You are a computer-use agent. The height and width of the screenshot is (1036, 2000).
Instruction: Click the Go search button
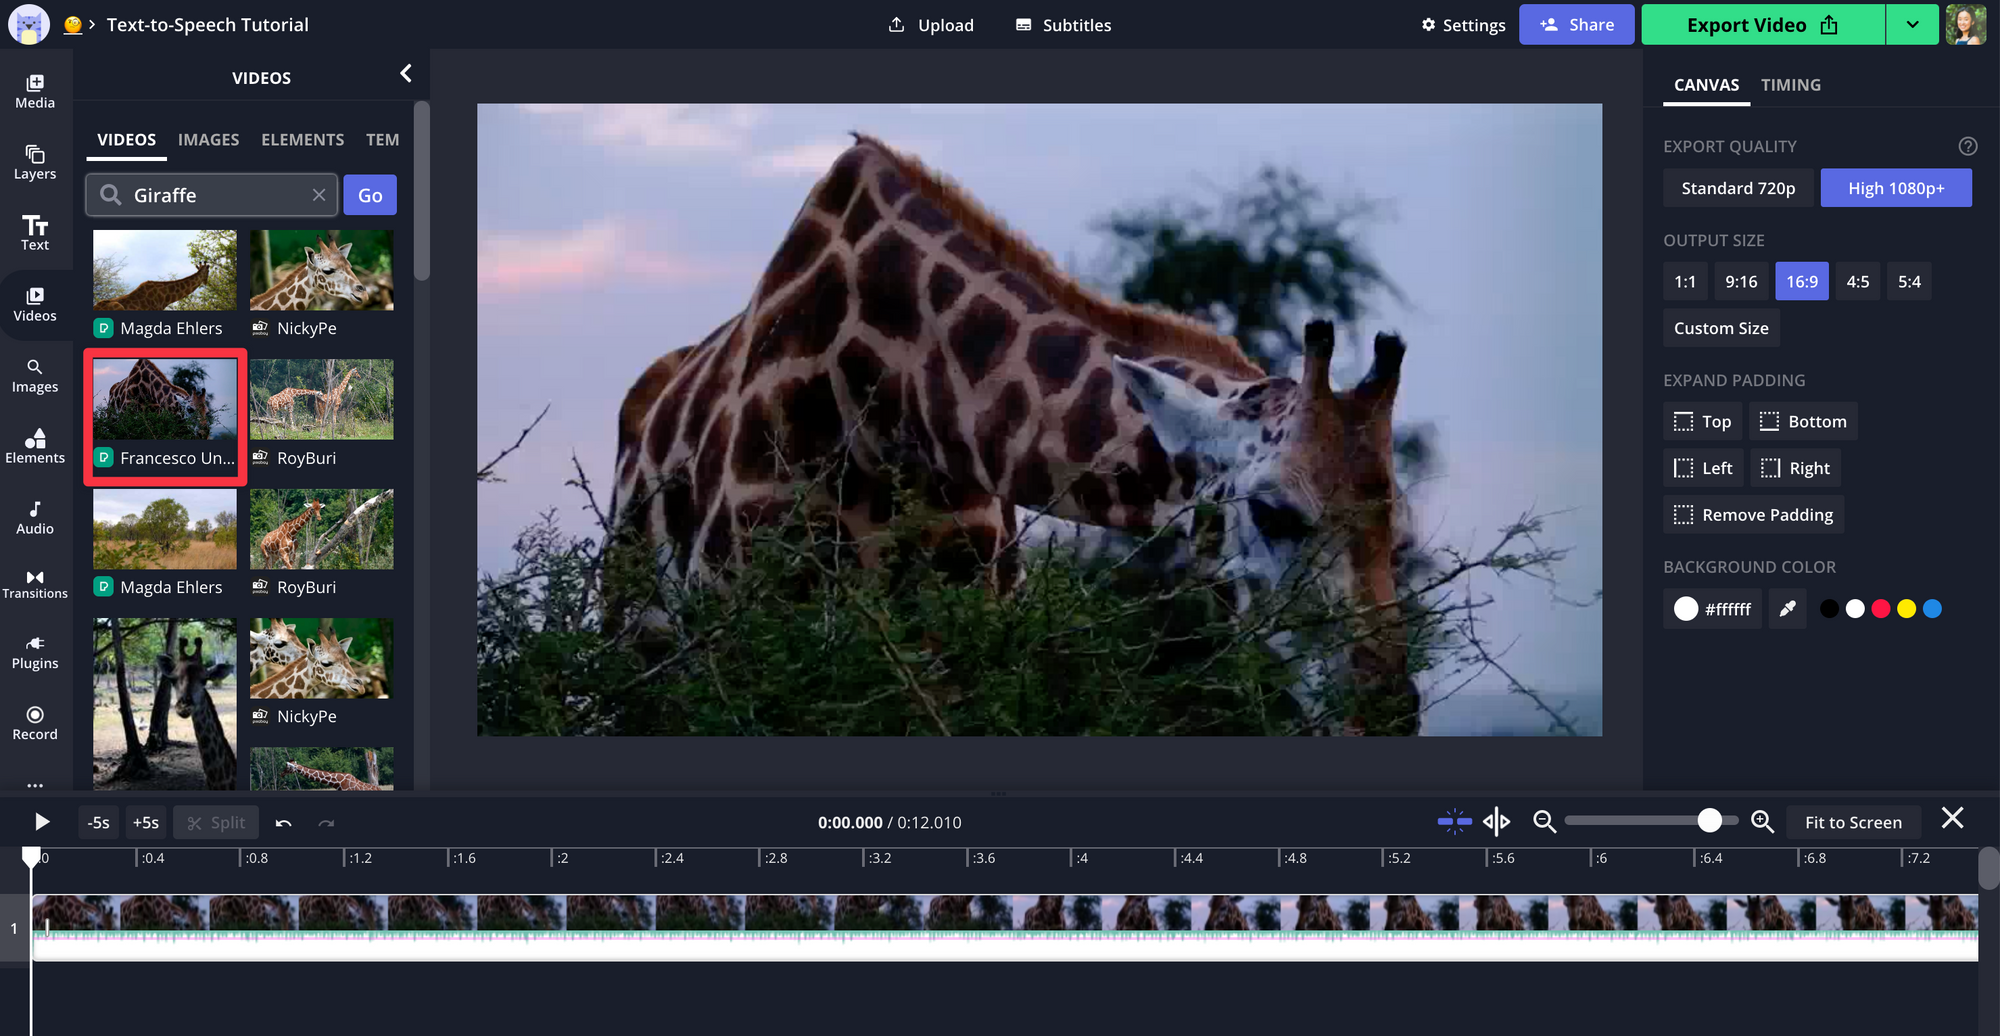tap(370, 195)
